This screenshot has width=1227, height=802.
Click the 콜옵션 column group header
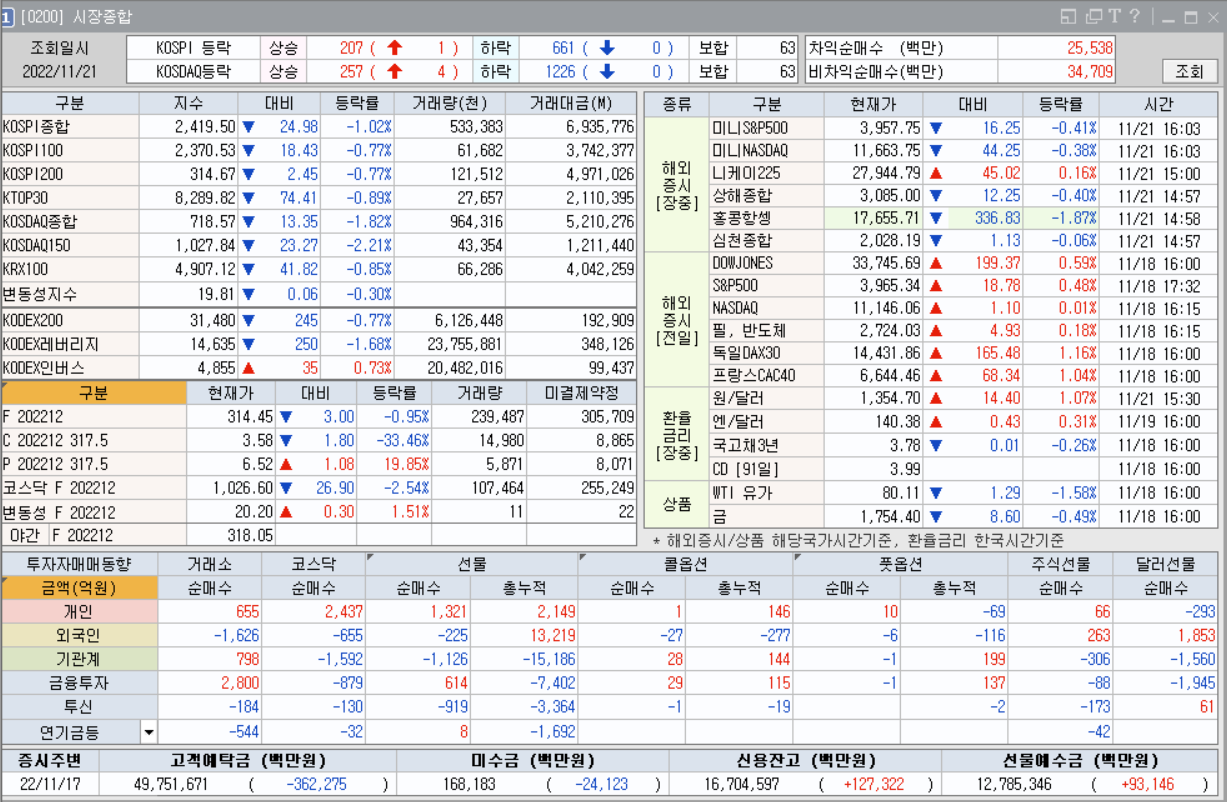(685, 564)
